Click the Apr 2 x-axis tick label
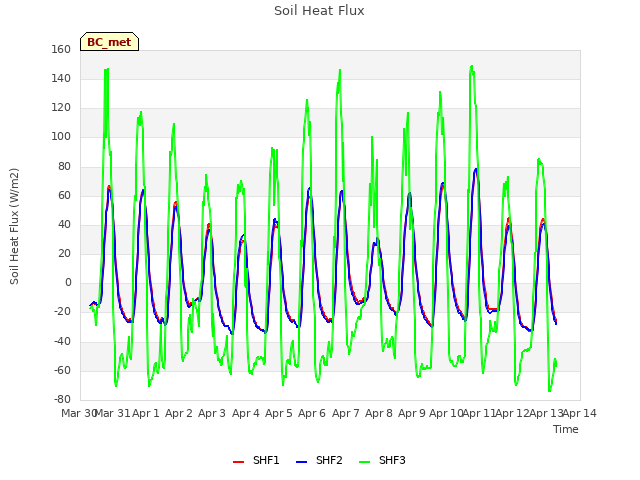 coord(179,413)
